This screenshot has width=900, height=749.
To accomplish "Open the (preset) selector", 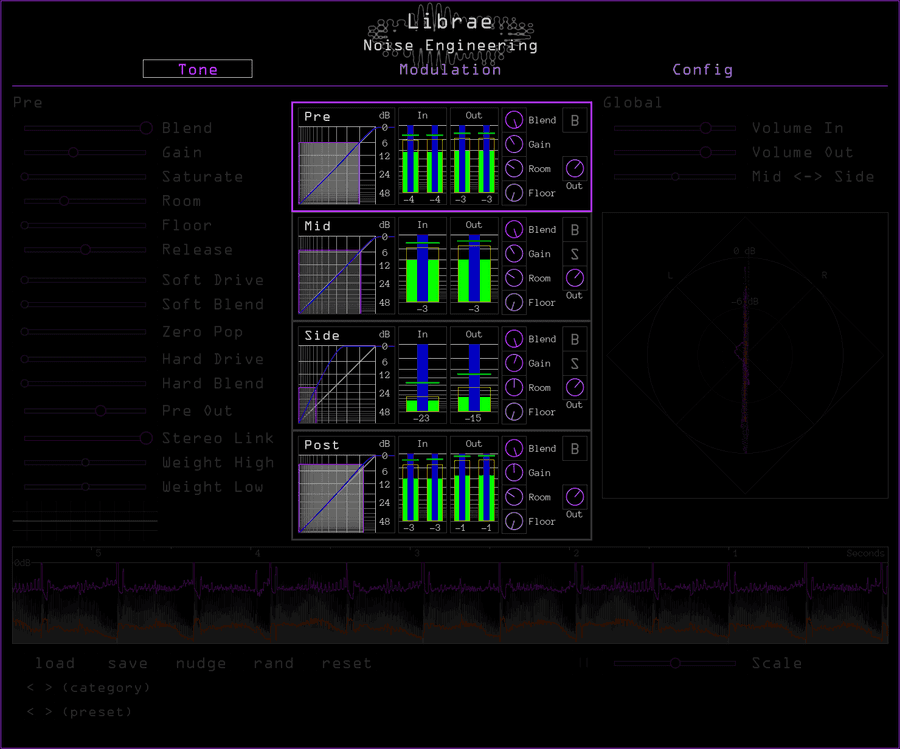I will [97, 712].
